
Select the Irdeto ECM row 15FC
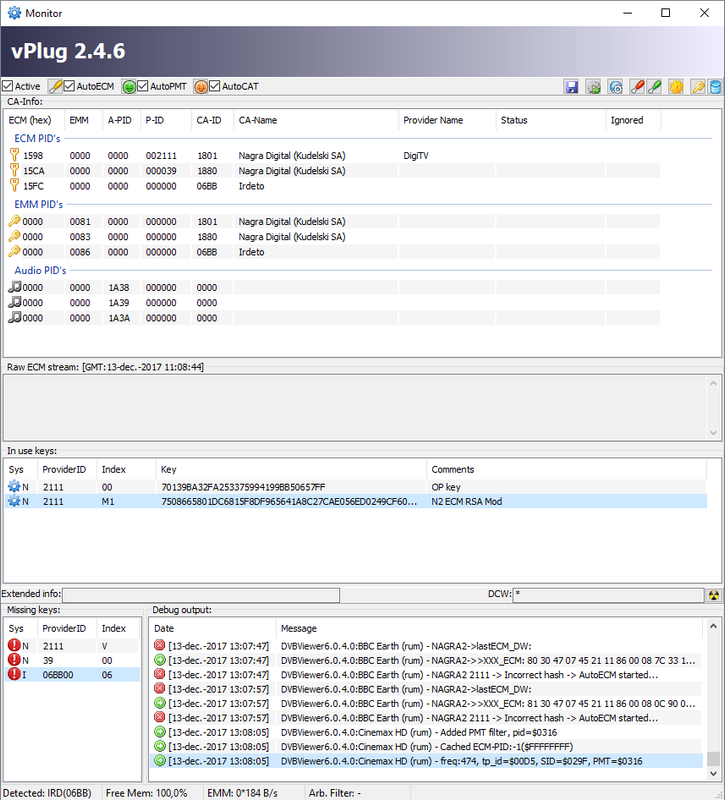pos(332,186)
